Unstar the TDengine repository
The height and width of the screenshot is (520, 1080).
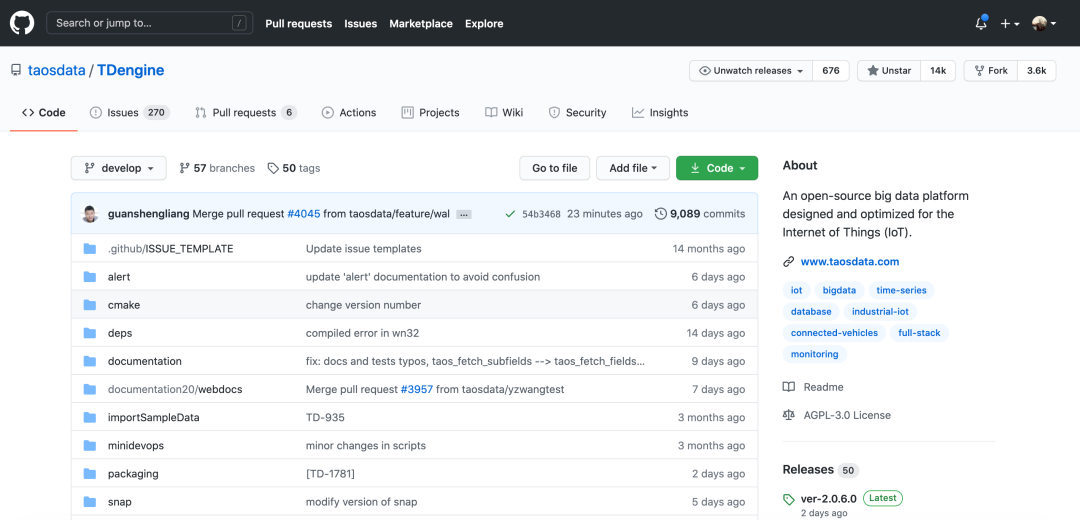click(x=889, y=71)
